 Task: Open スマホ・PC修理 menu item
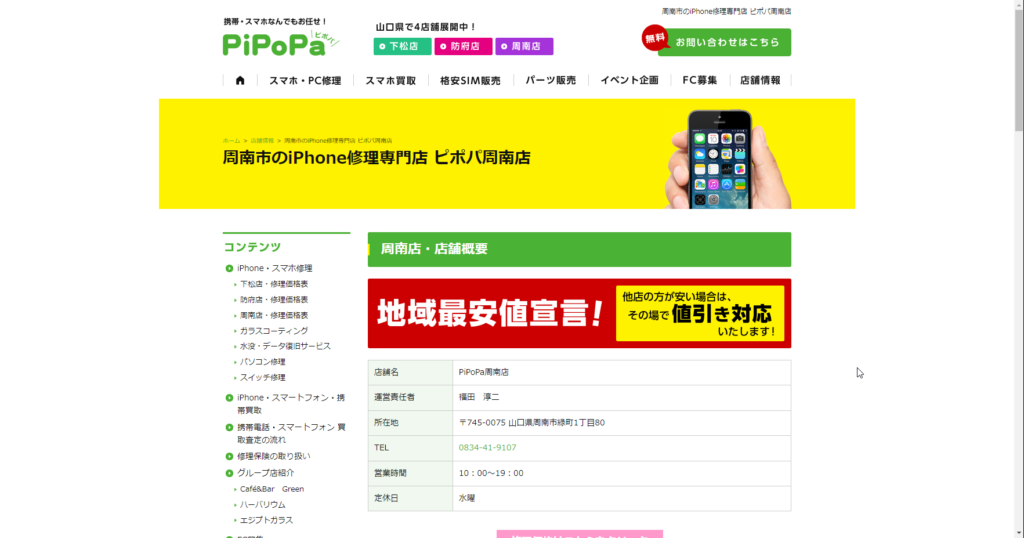(x=305, y=80)
